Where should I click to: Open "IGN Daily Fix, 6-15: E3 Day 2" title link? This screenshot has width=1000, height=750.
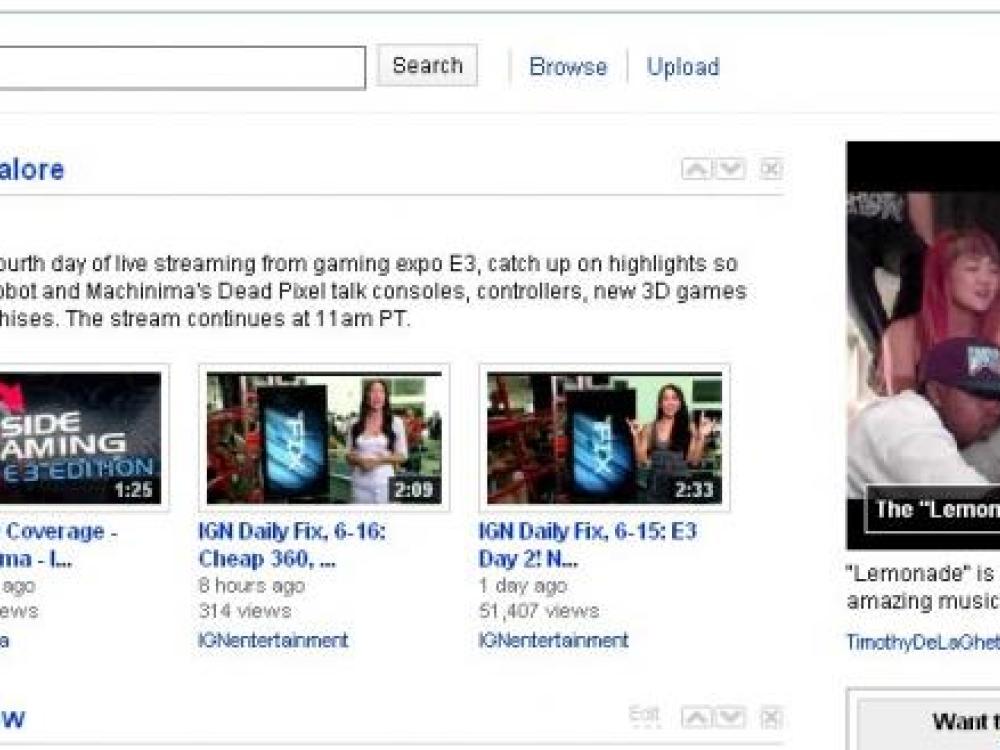click(587, 545)
